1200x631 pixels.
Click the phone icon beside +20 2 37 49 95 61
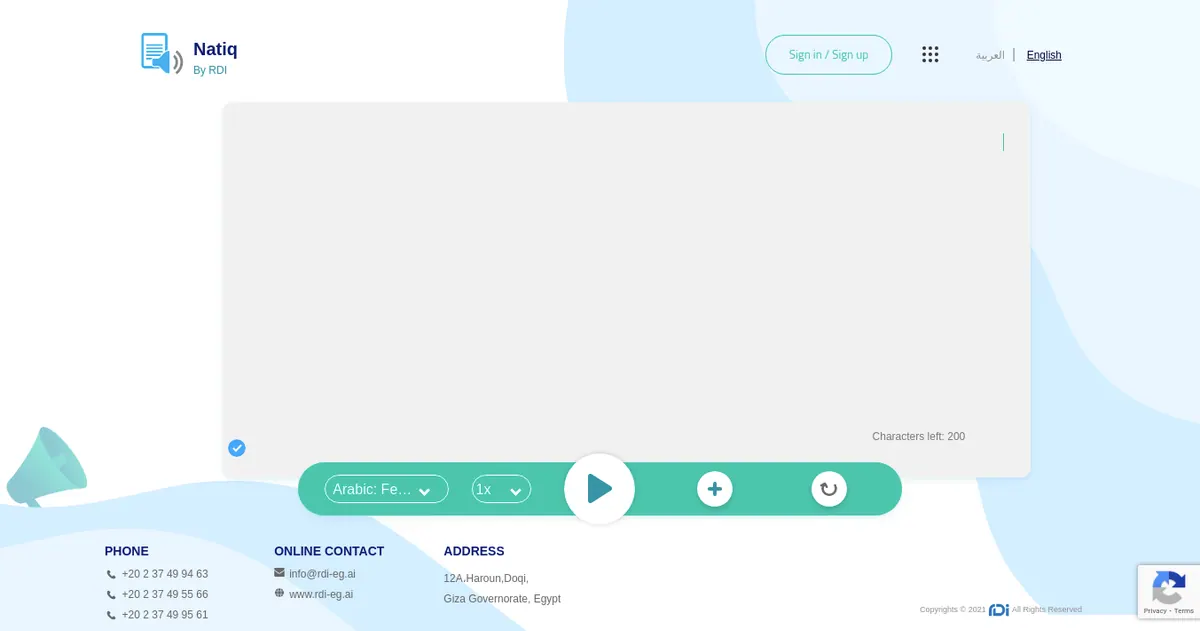pyautogui.click(x=111, y=616)
